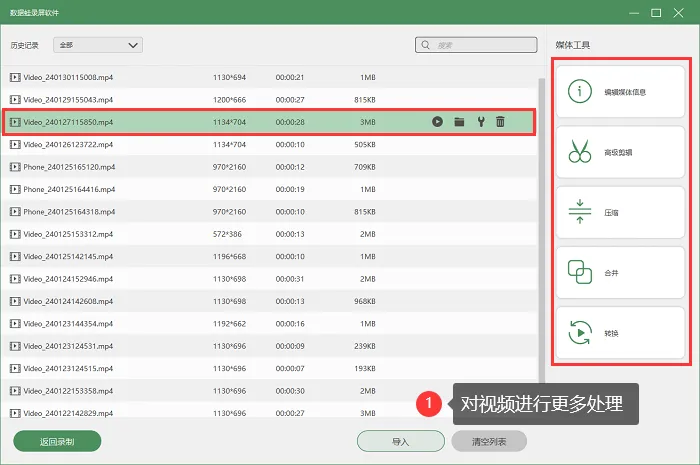Open folder location of Video_240127115850.mp4
The height and width of the screenshot is (465, 700).
coord(459,122)
